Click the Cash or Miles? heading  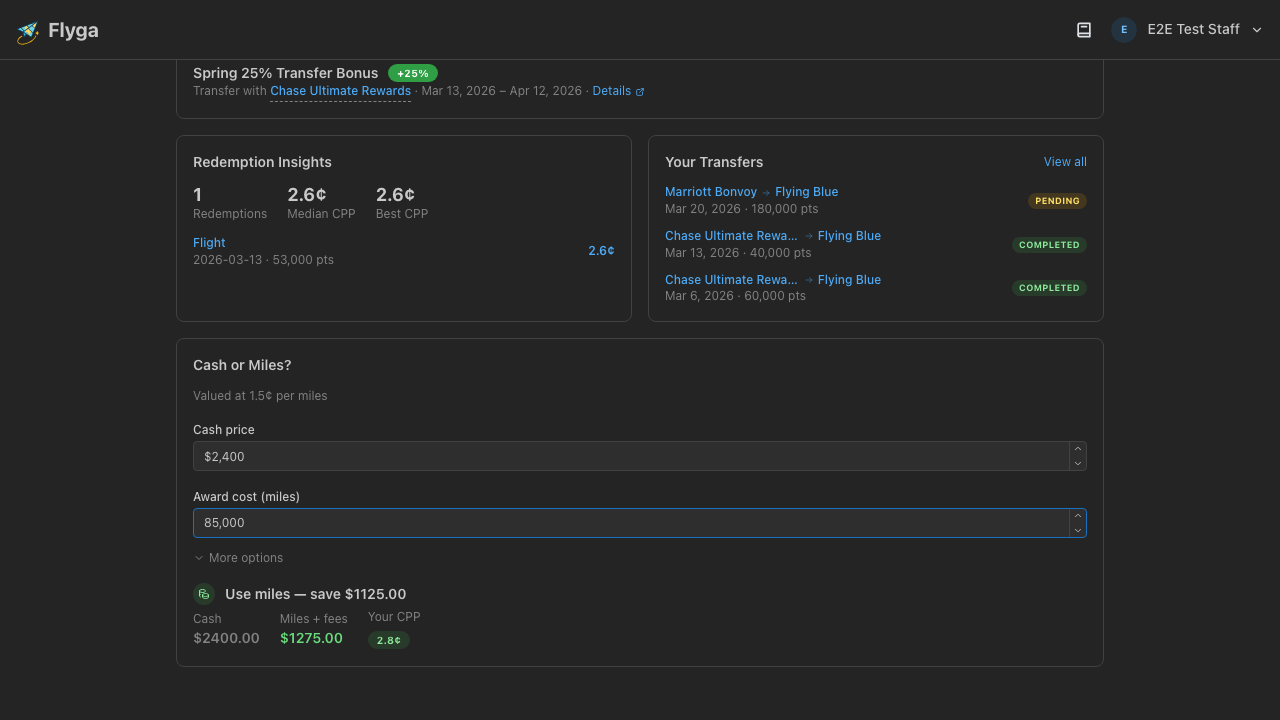[242, 365]
